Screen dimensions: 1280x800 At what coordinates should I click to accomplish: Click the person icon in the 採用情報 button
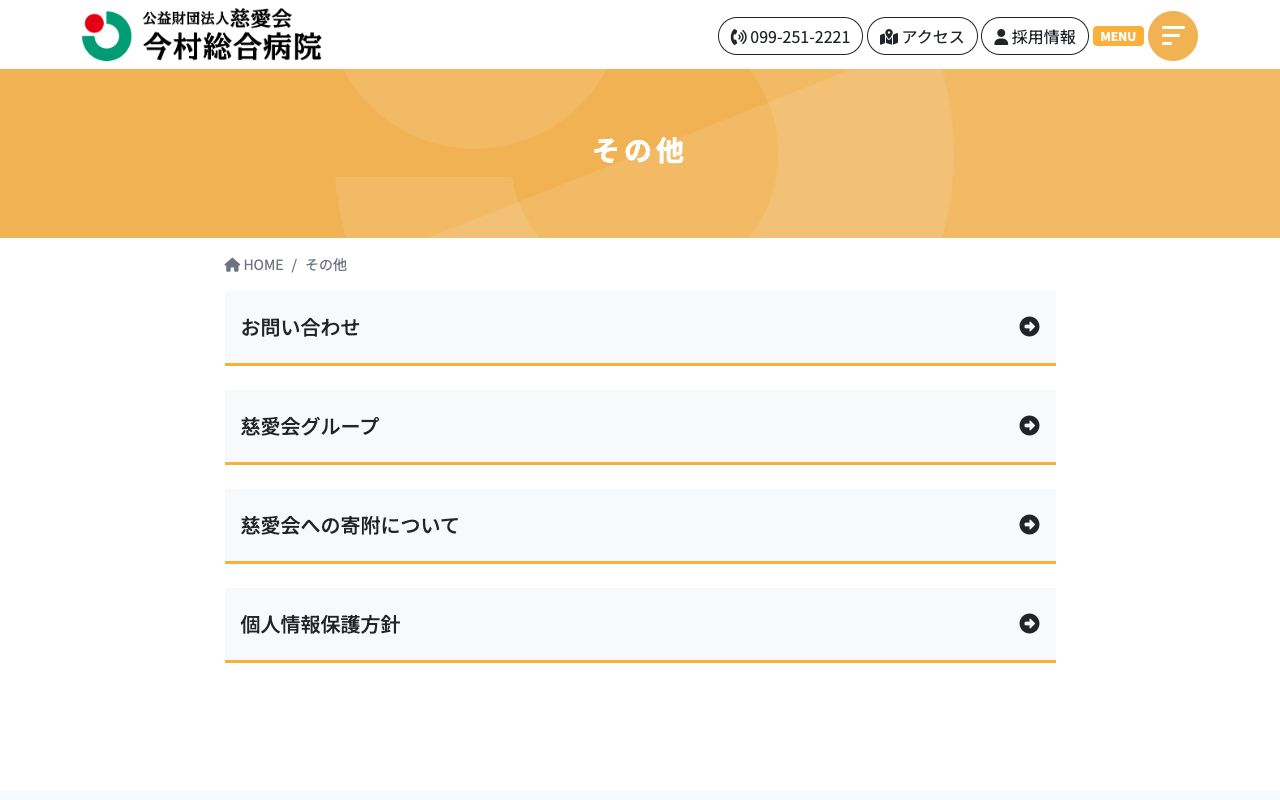point(1001,36)
